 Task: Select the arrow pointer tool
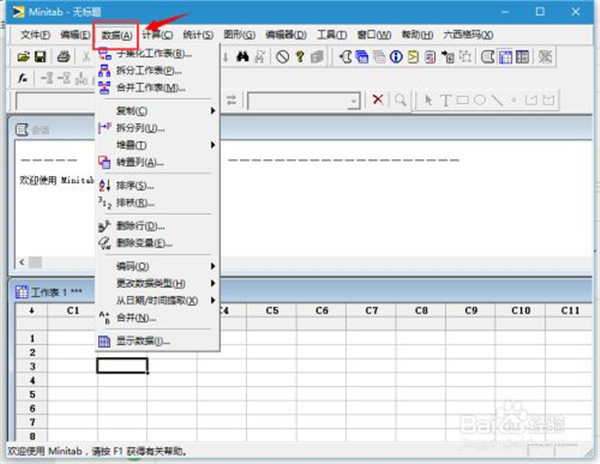pyautogui.click(x=429, y=100)
